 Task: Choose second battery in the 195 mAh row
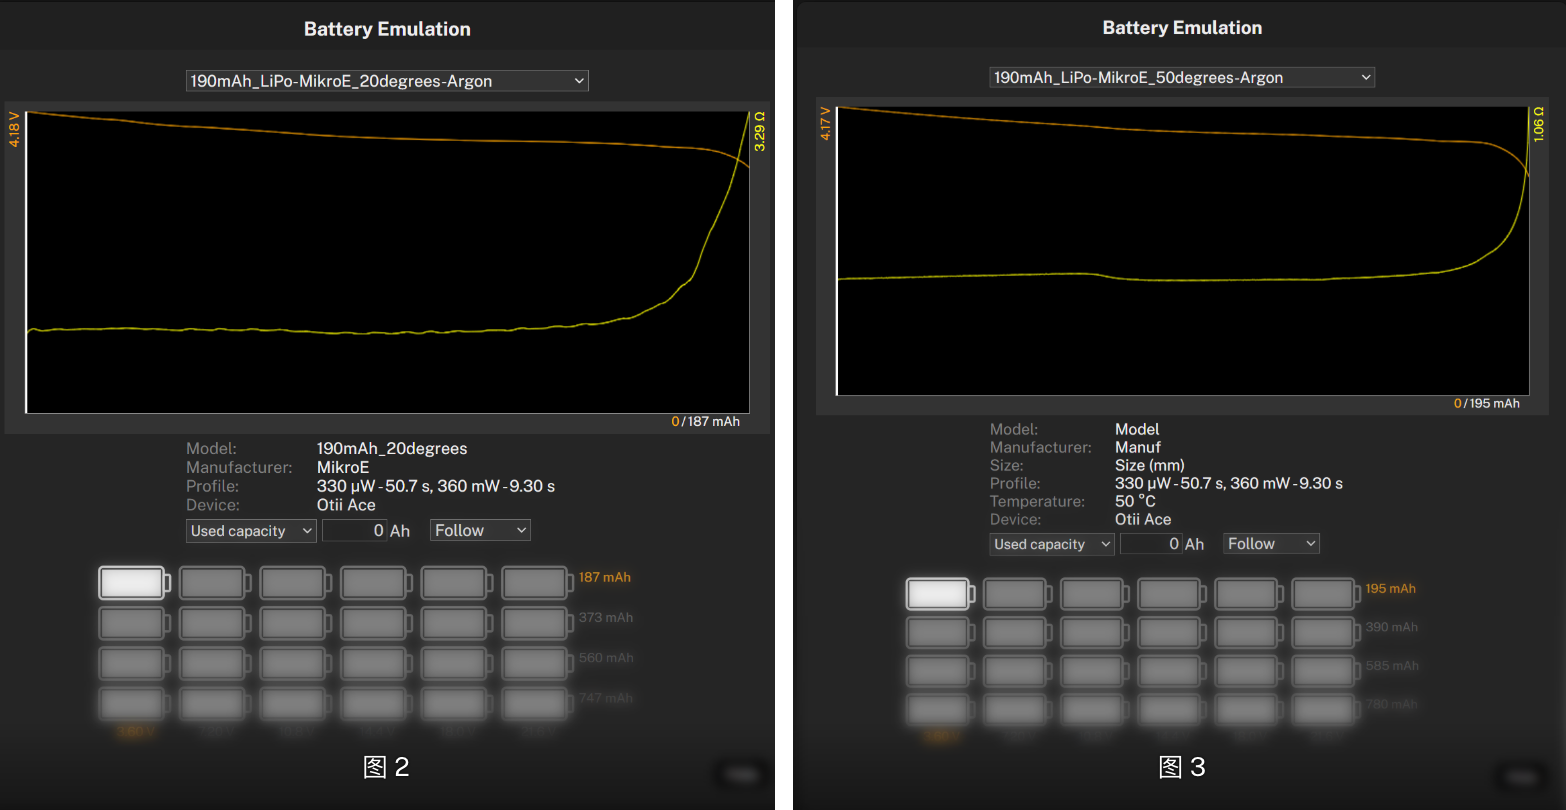tap(1018, 594)
